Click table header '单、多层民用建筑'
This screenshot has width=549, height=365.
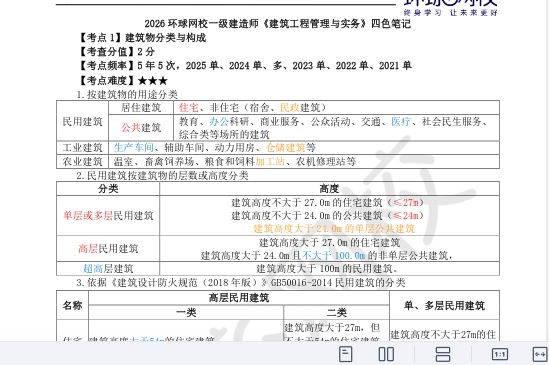pyautogui.click(x=444, y=305)
